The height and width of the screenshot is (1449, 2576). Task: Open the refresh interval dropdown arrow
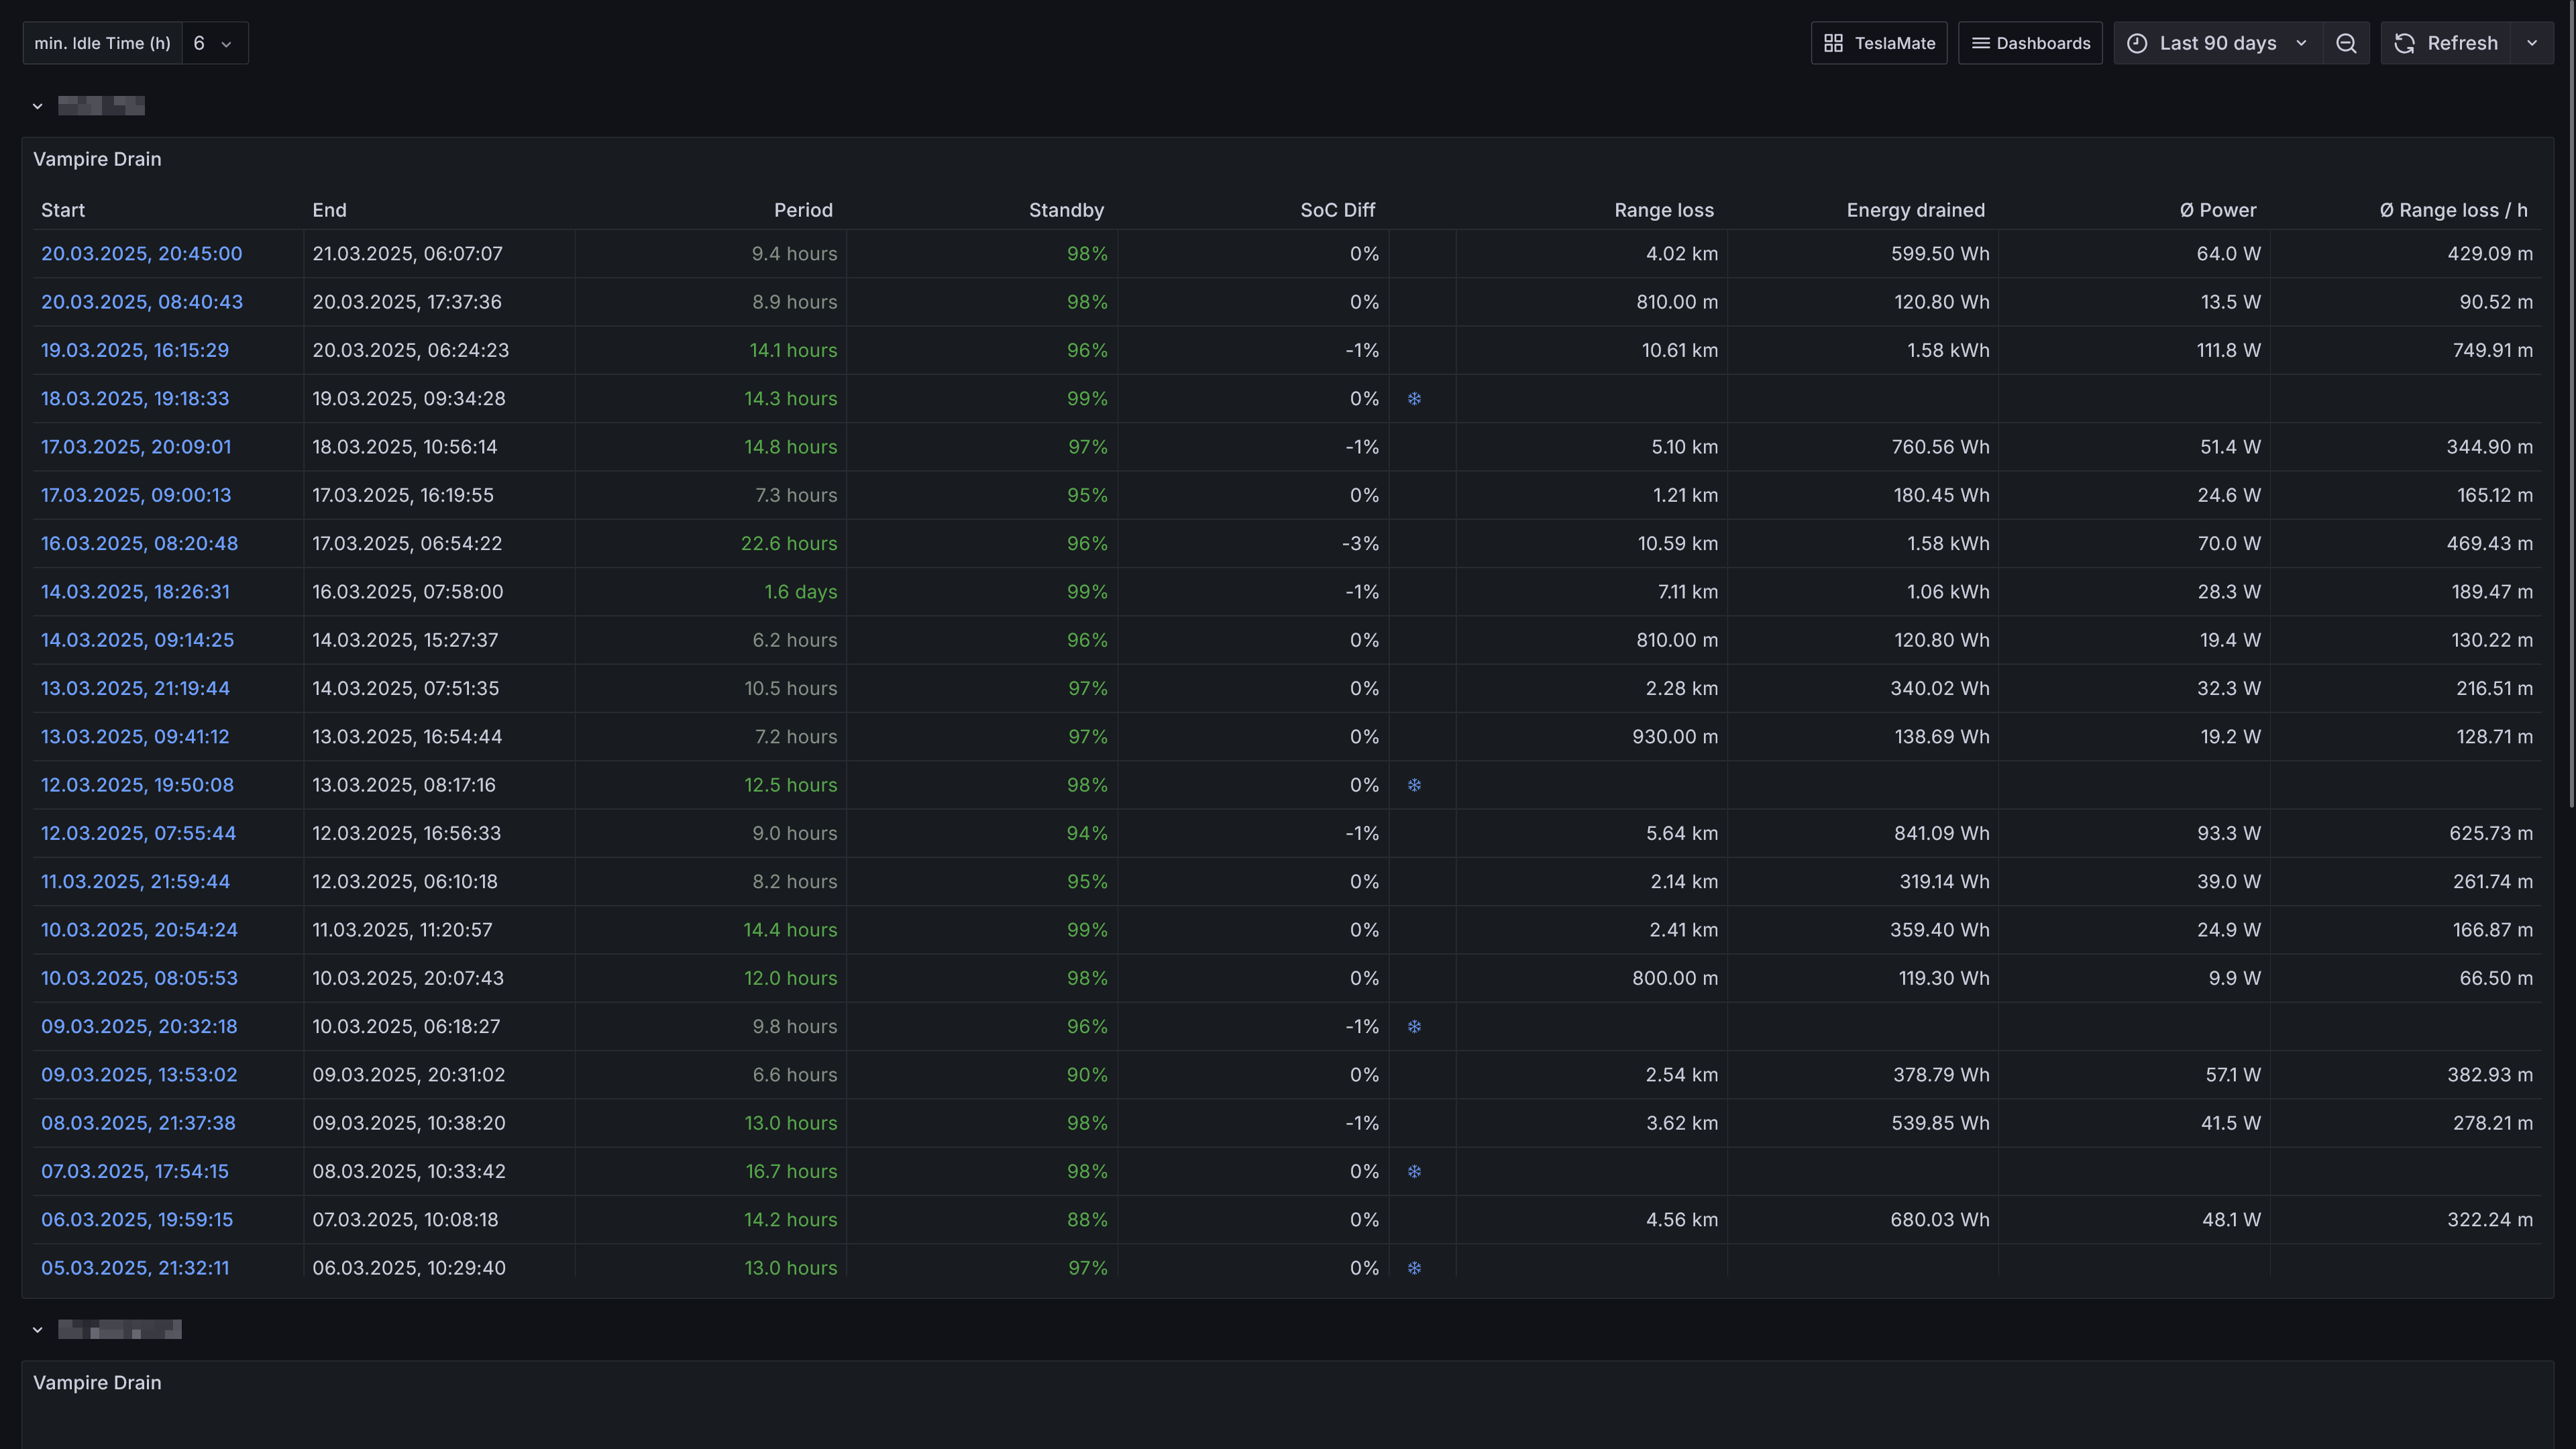coord(2532,43)
